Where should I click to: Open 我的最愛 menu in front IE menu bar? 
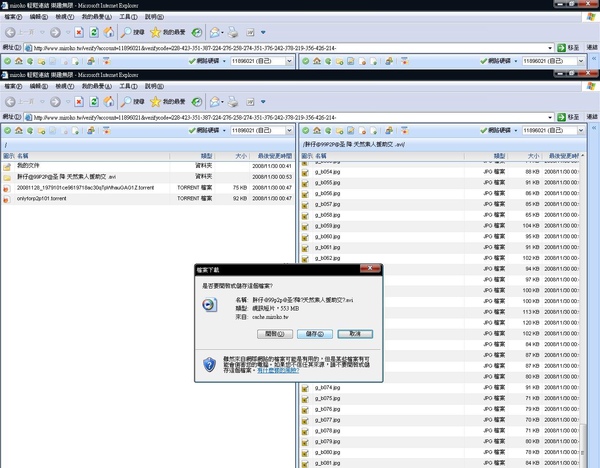(96, 86)
